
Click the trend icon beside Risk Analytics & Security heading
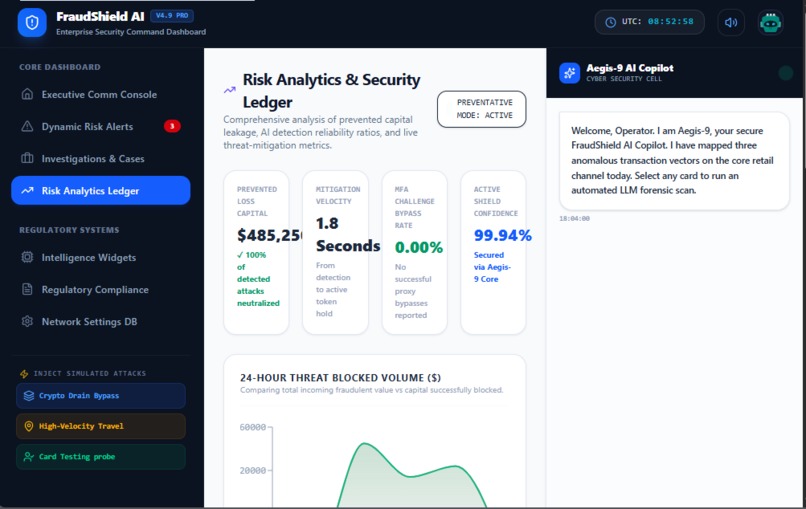(x=230, y=90)
